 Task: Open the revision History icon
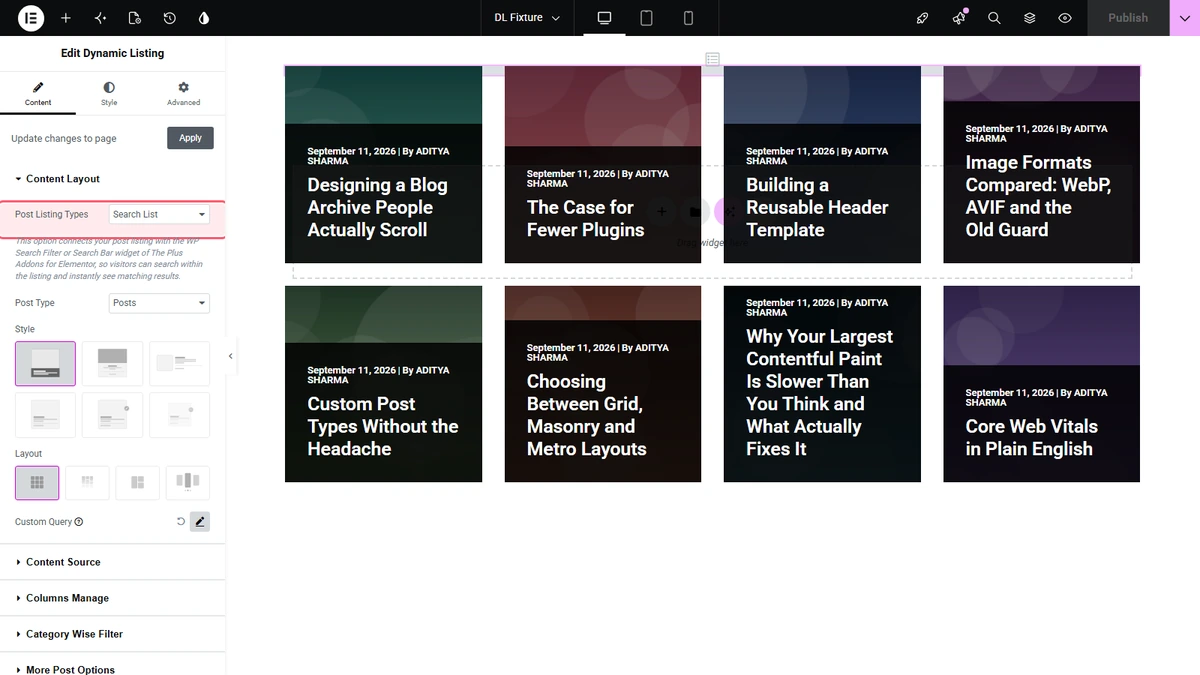(170, 18)
